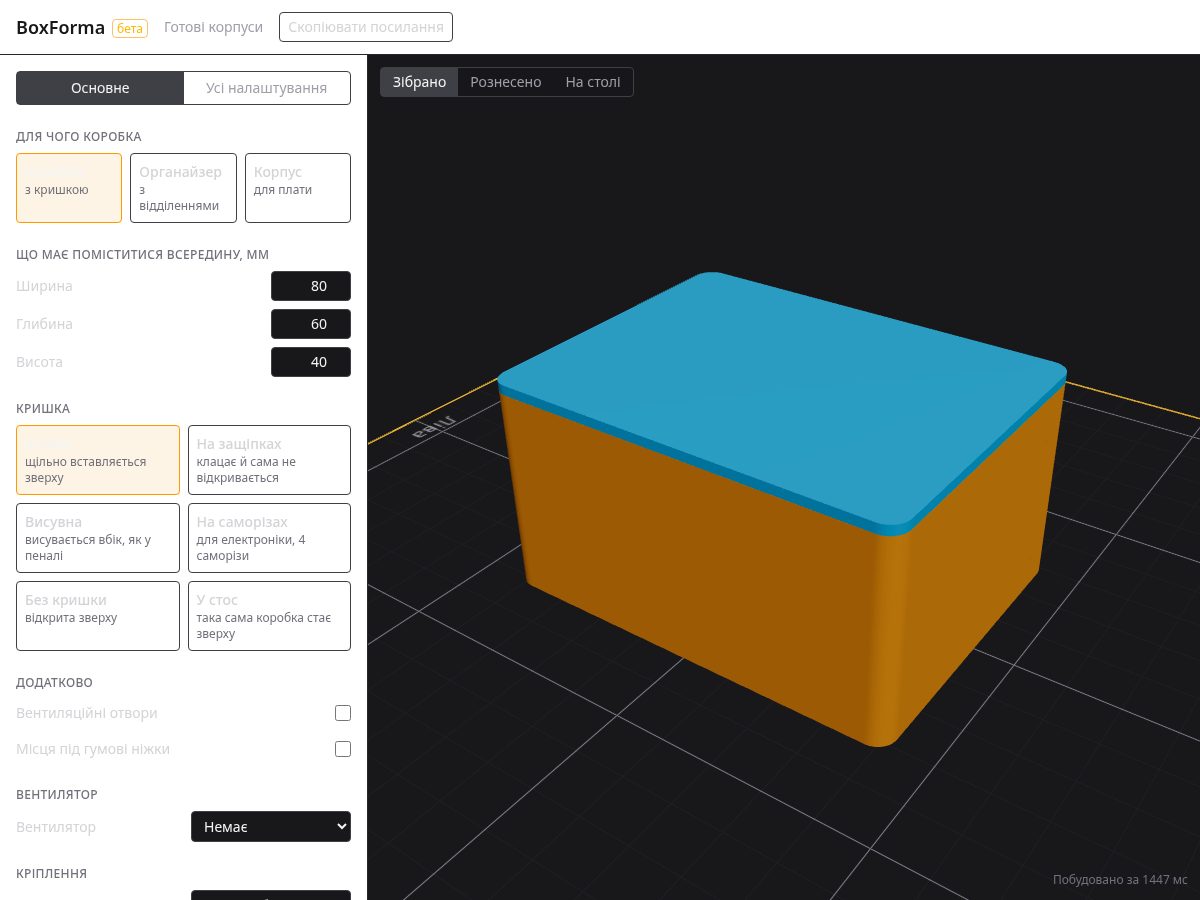This screenshot has height=900, width=1200.
Task: Select the 'Корпус для плати' card
Action: coord(298,188)
